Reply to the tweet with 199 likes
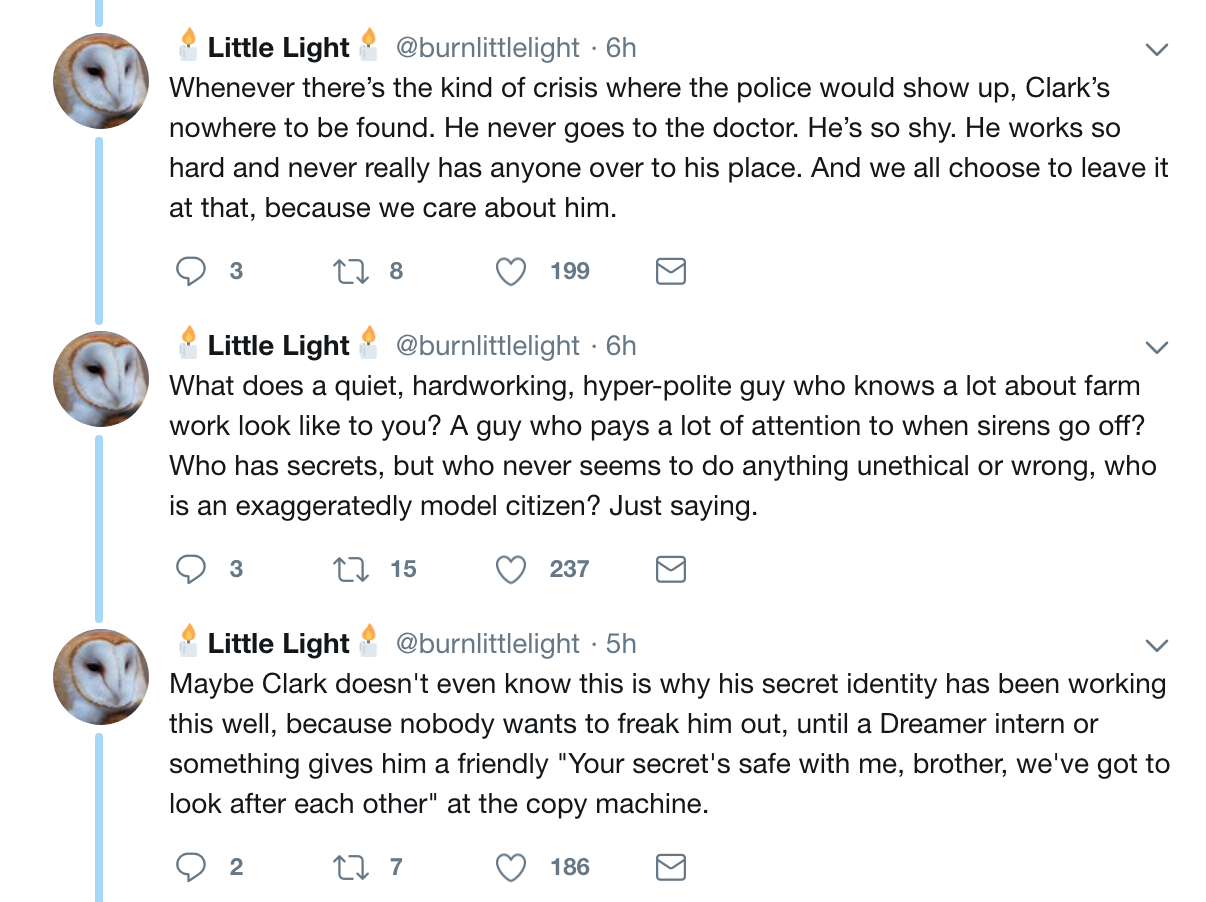 tap(191, 271)
